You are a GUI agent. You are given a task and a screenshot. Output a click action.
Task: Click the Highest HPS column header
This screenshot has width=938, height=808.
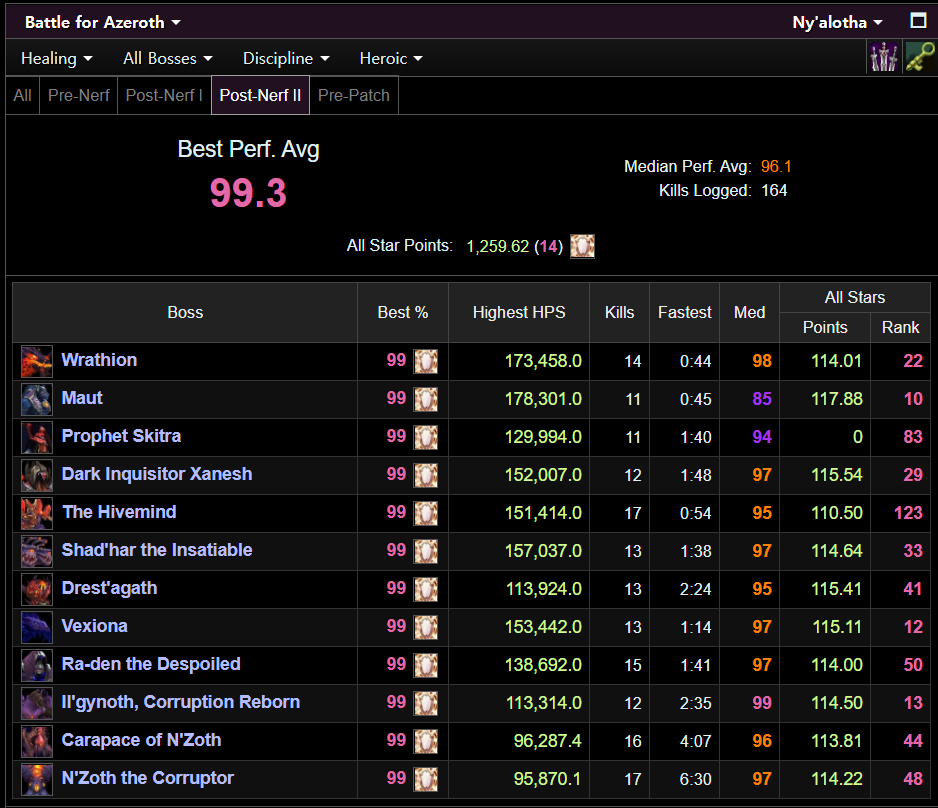(519, 312)
